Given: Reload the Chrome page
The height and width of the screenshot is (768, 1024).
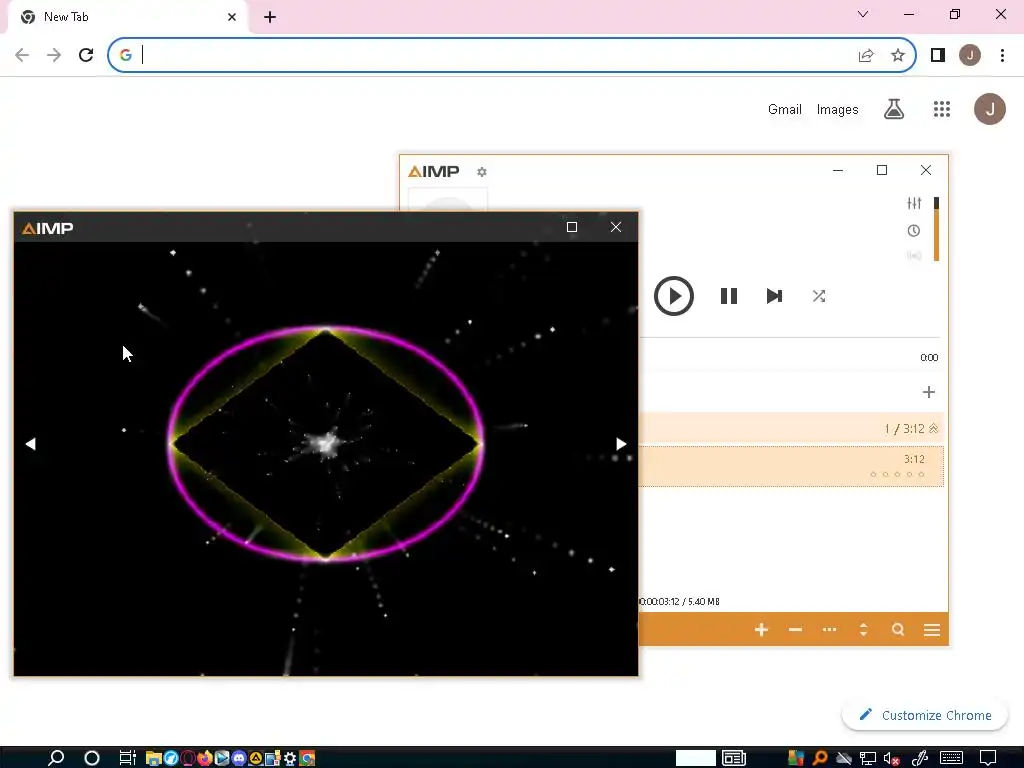Looking at the screenshot, I should [86, 55].
